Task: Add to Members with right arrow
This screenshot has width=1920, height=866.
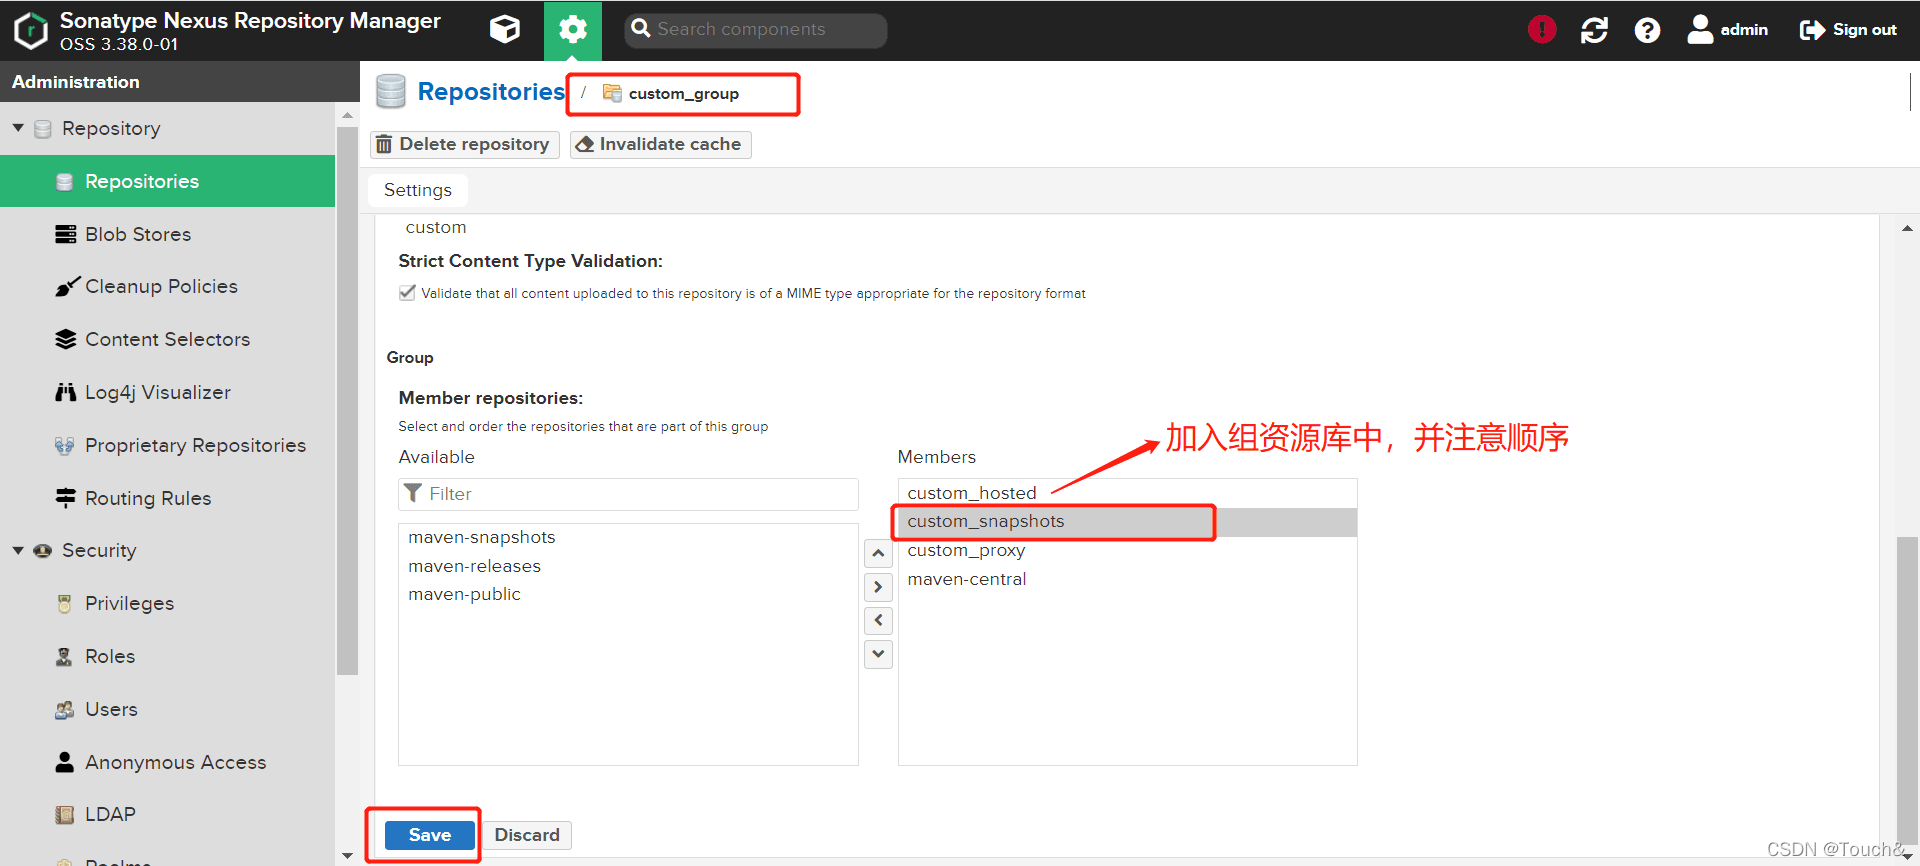Action: click(878, 587)
